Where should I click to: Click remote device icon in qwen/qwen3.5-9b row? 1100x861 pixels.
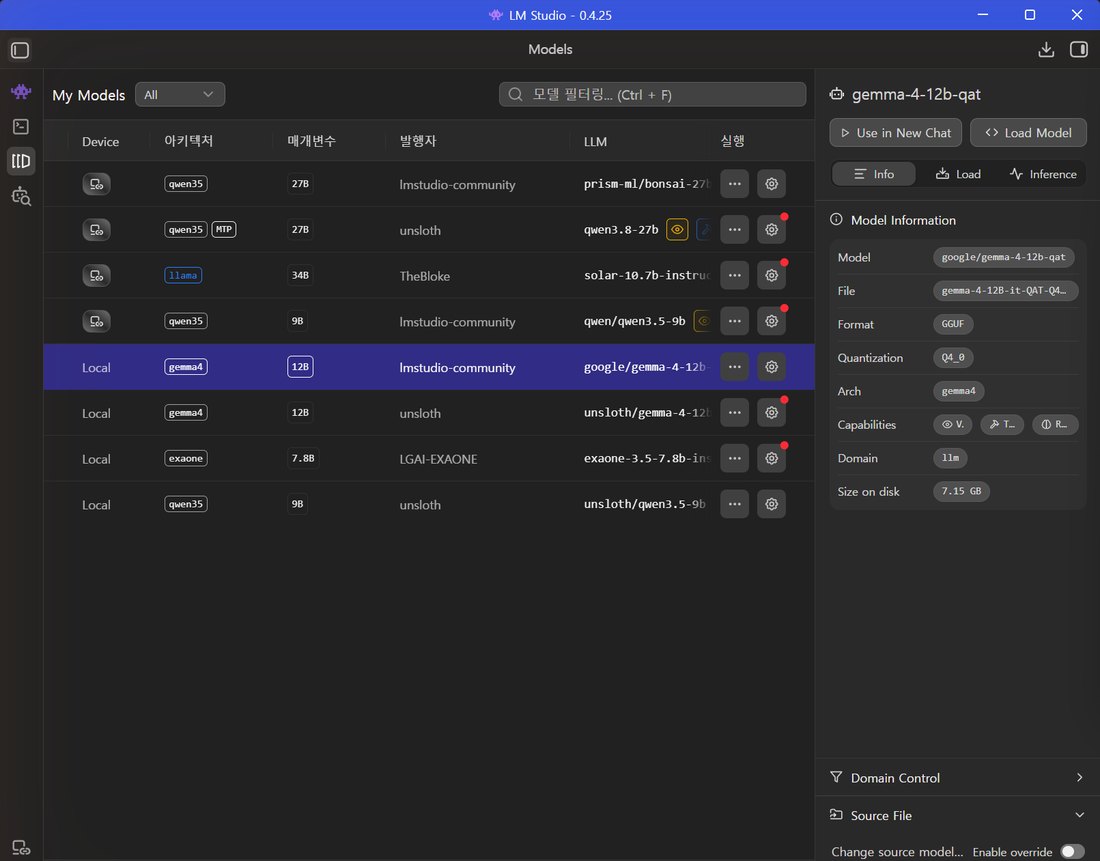[96, 321]
